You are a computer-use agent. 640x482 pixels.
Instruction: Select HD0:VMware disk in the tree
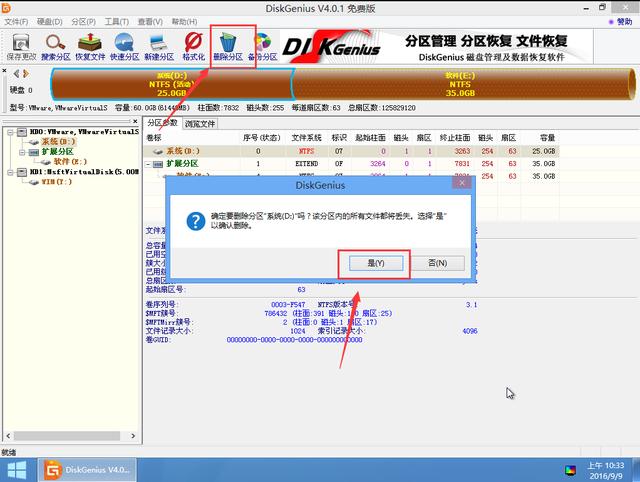coord(84,132)
